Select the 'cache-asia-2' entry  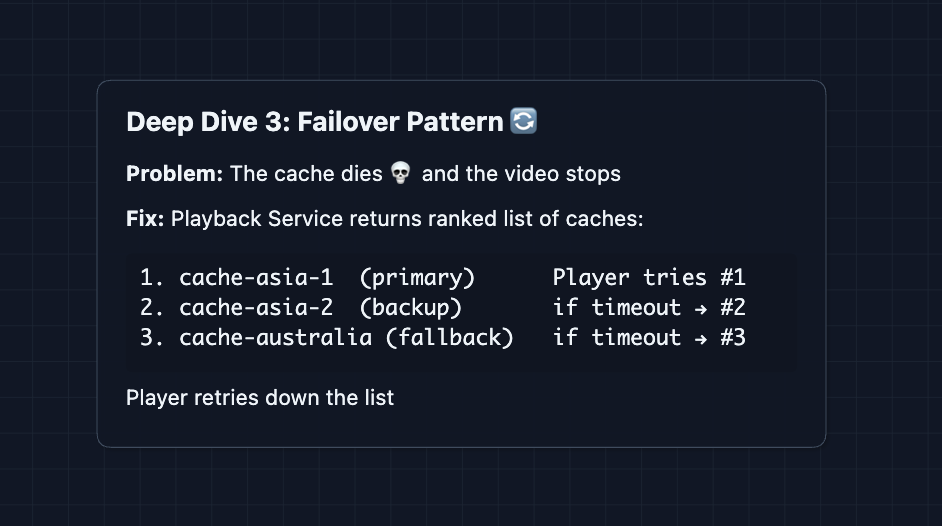point(256,308)
